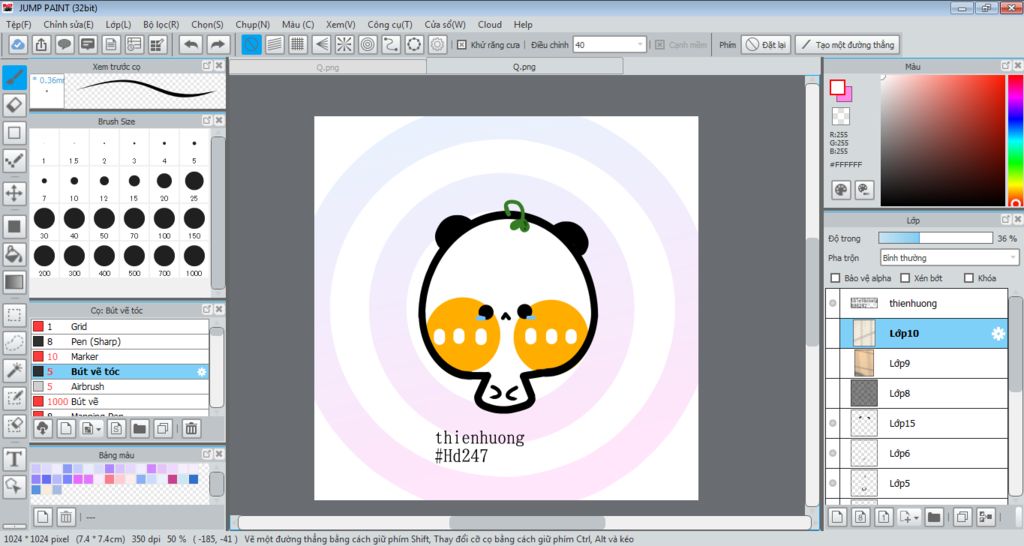Screen dimensions: 1024x546
Task: Select Lớp8 layer thumbnail
Action: tap(864, 394)
